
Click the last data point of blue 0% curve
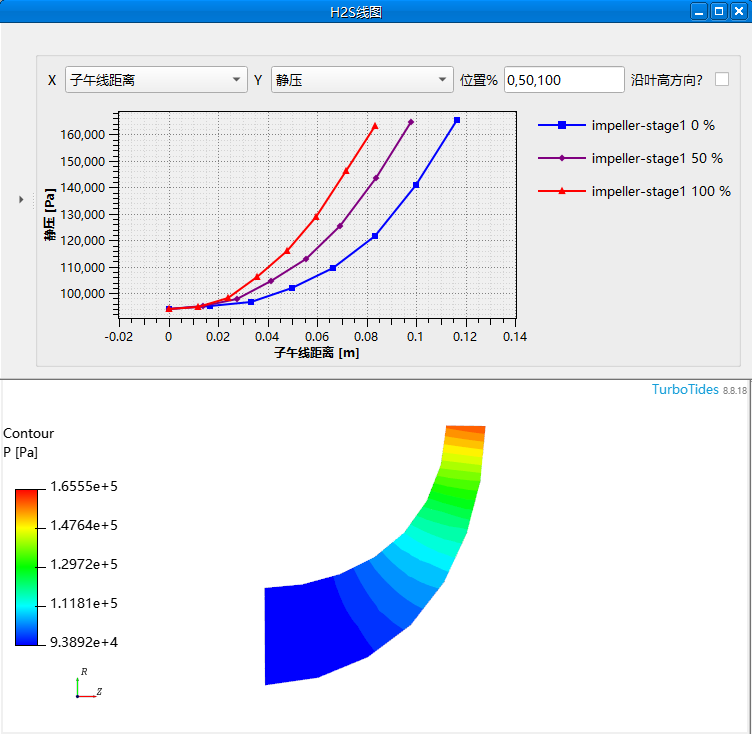click(x=457, y=120)
